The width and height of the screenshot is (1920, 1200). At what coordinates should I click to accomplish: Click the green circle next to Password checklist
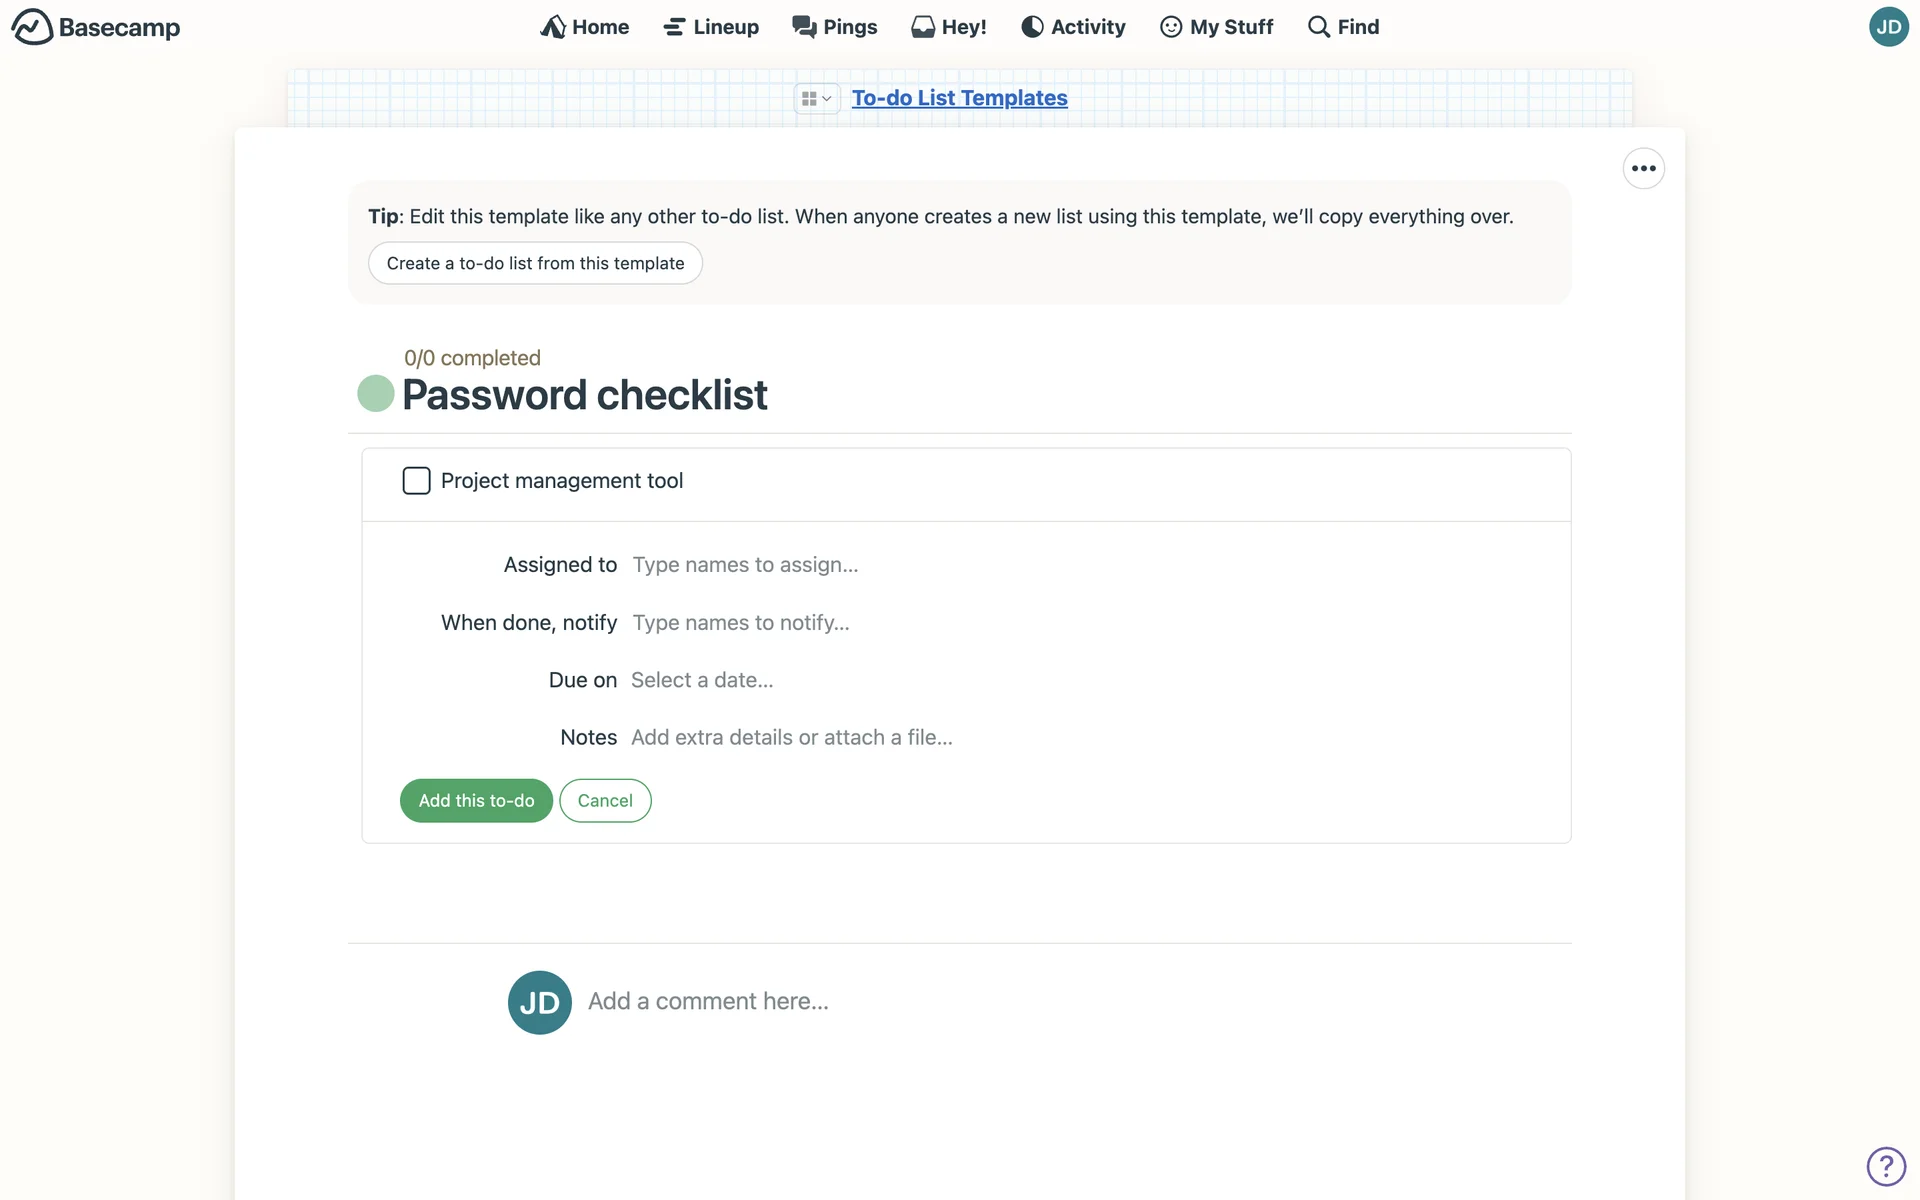[x=376, y=394]
